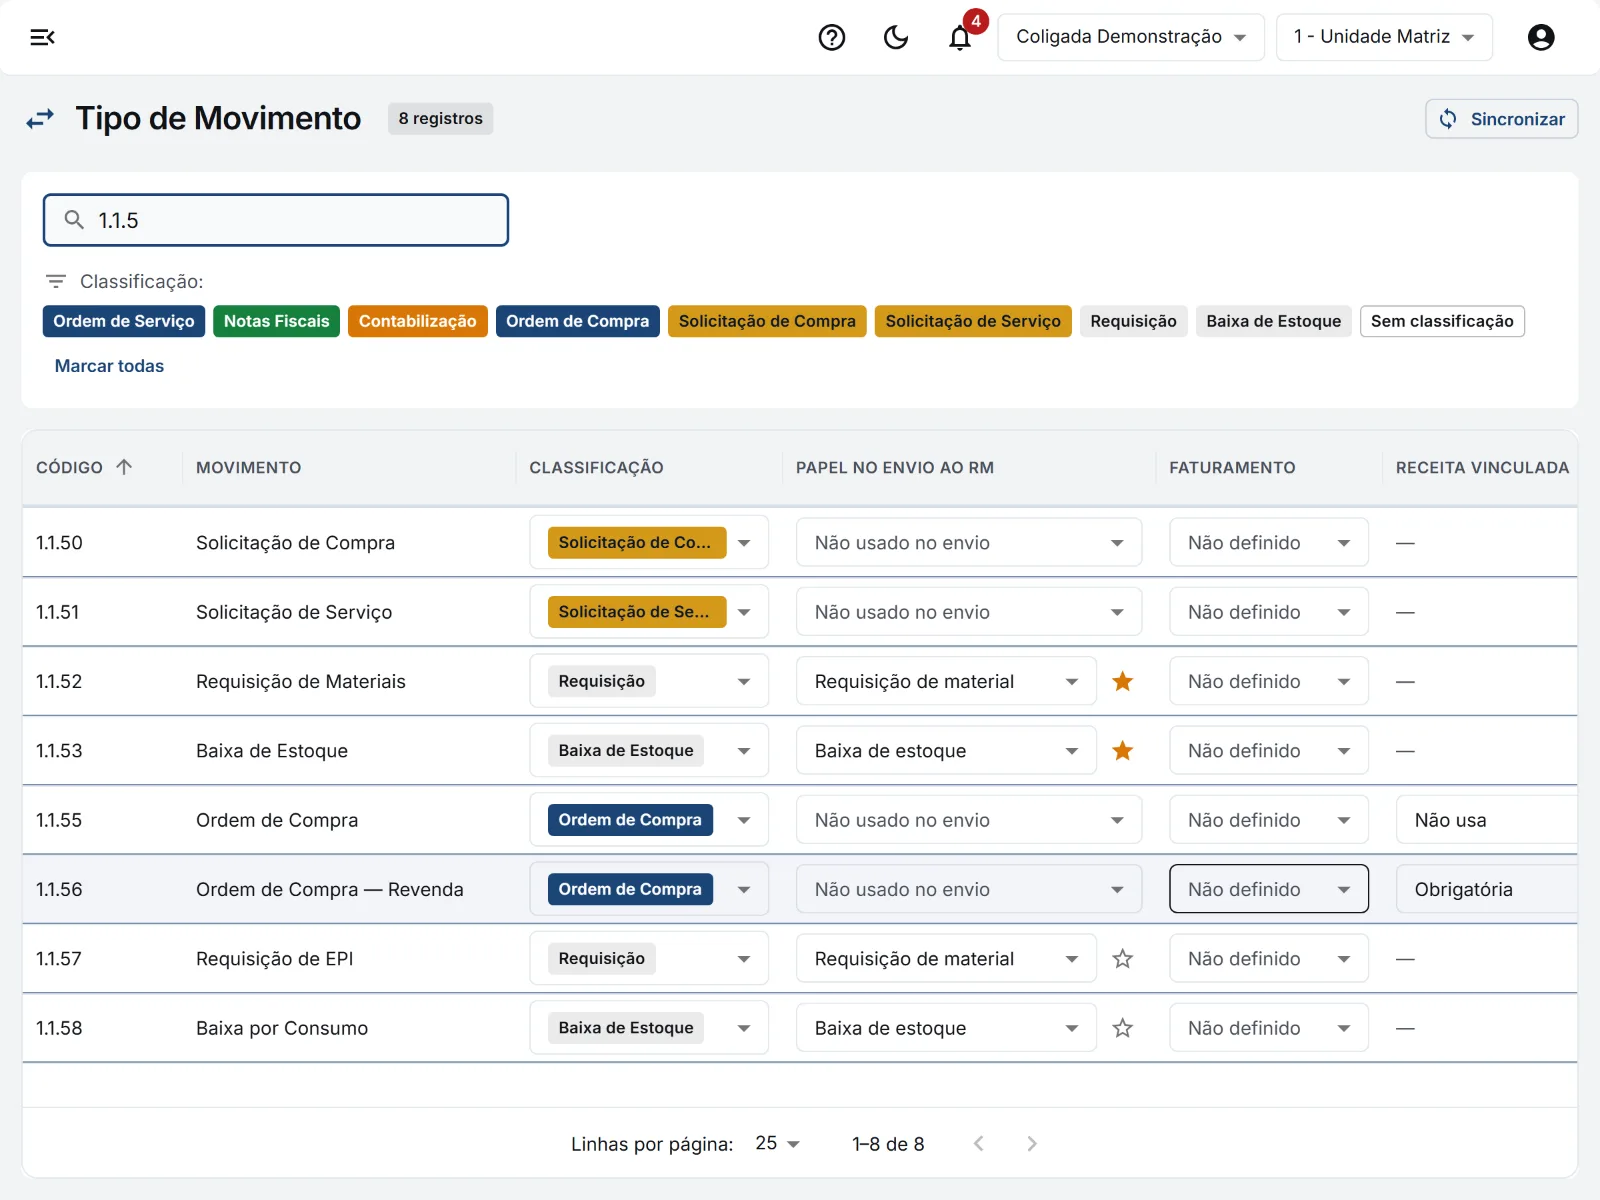The height and width of the screenshot is (1200, 1600).
Task: Open classification dropdown for Ordem de Compra — Revenda
Action: [x=649, y=889]
